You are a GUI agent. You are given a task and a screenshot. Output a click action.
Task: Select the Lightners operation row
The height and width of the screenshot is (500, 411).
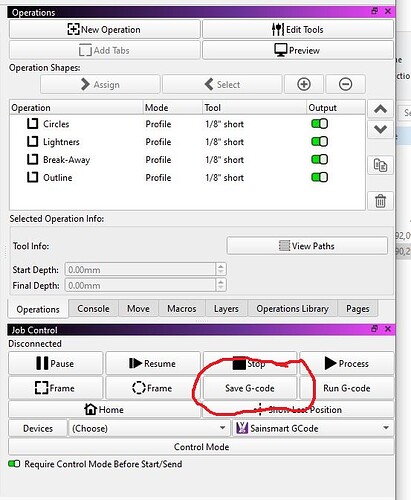187,142
